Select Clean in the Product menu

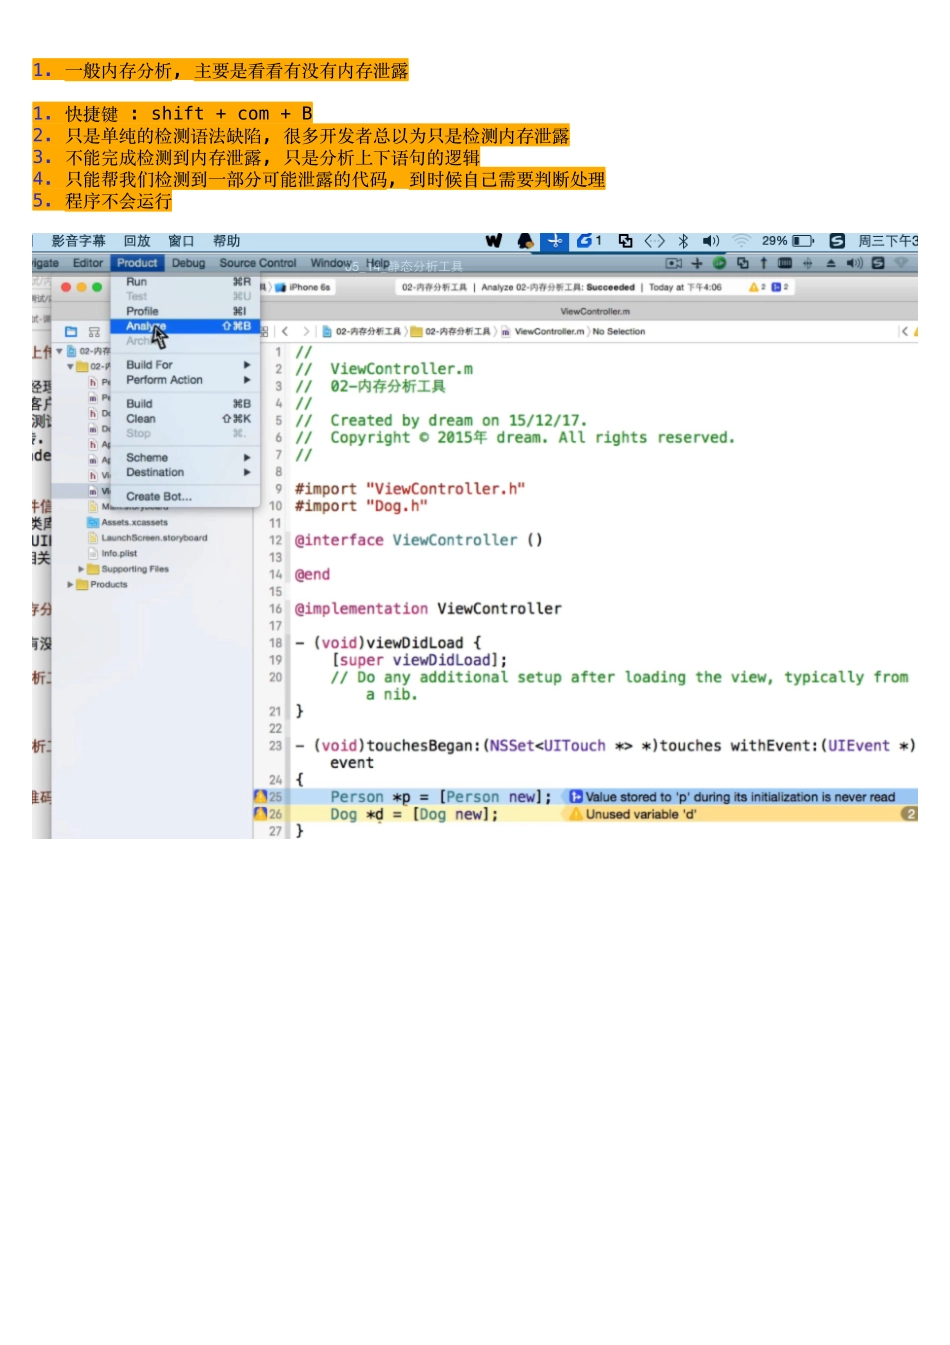141,419
